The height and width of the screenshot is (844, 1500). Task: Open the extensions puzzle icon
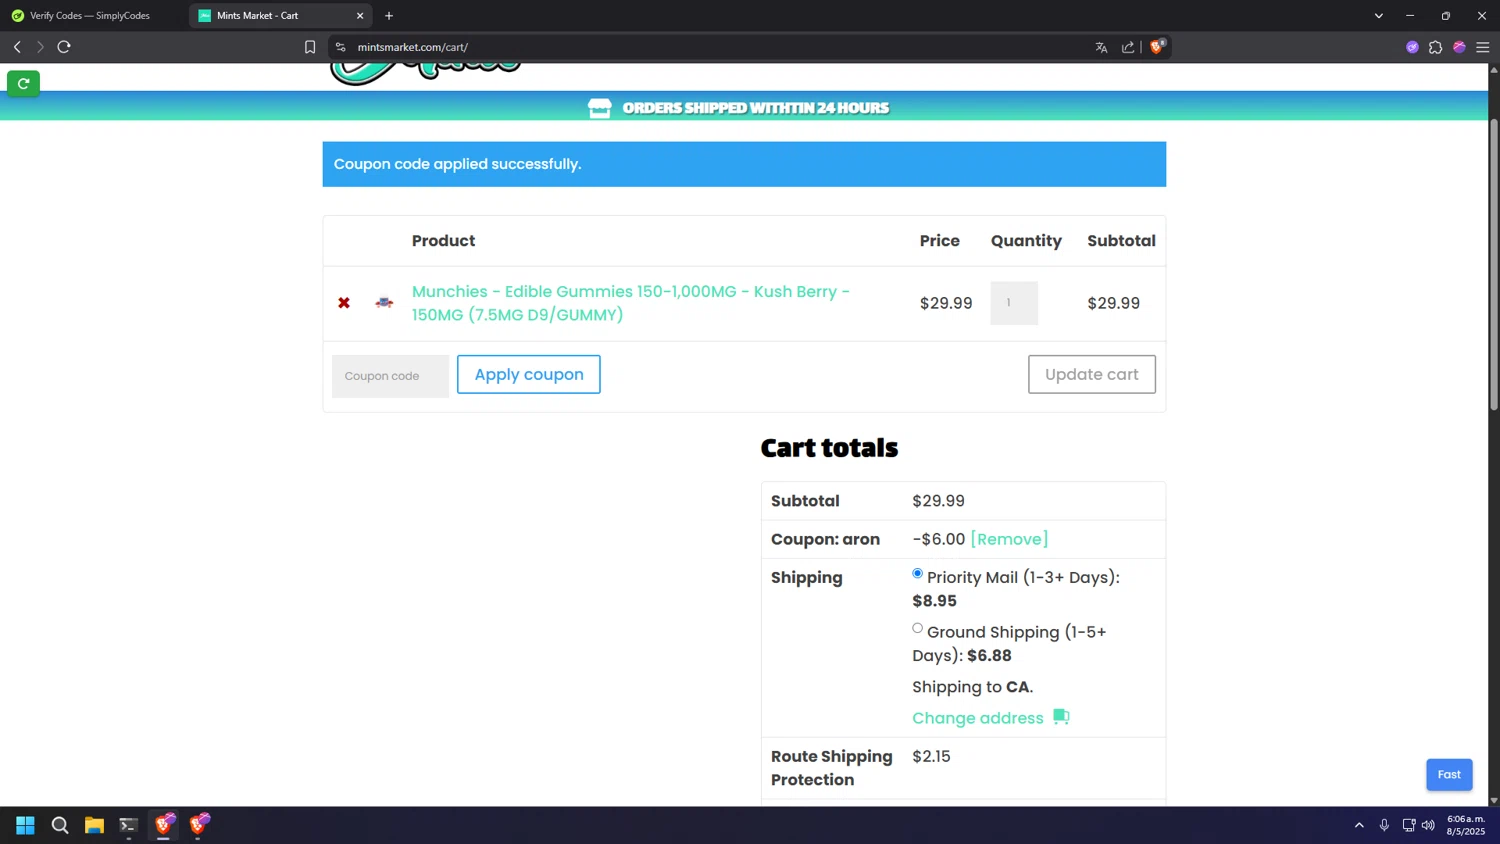pyautogui.click(x=1435, y=47)
